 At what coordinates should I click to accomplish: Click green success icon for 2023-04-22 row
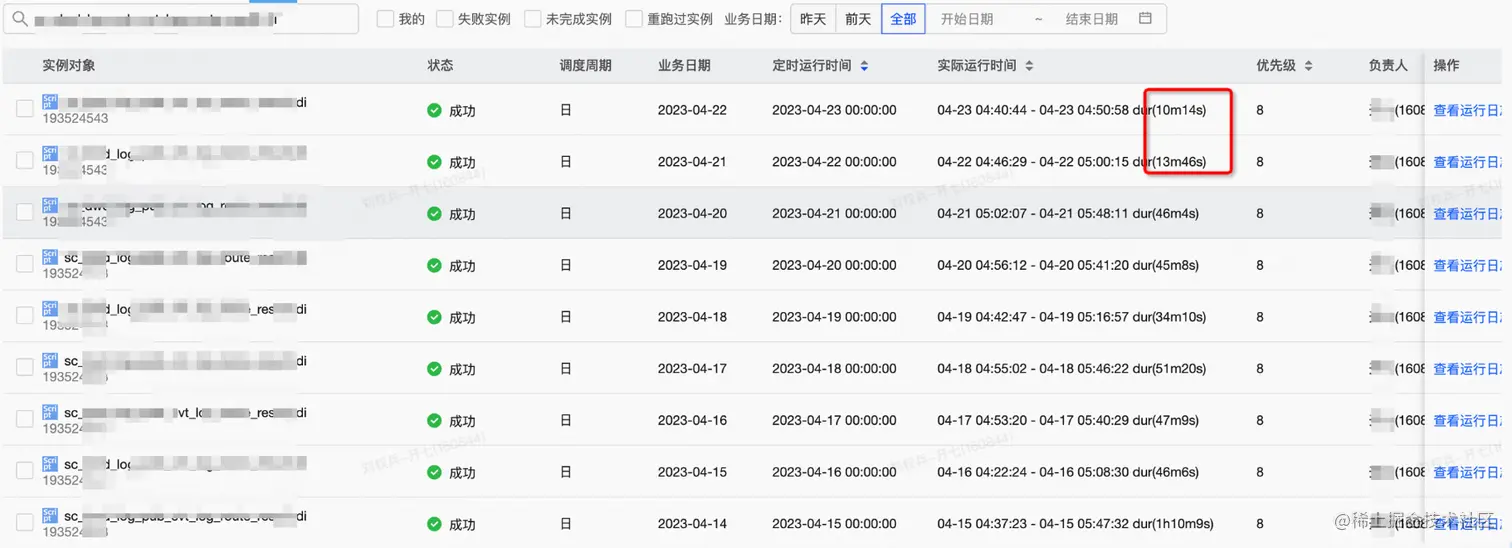click(434, 110)
